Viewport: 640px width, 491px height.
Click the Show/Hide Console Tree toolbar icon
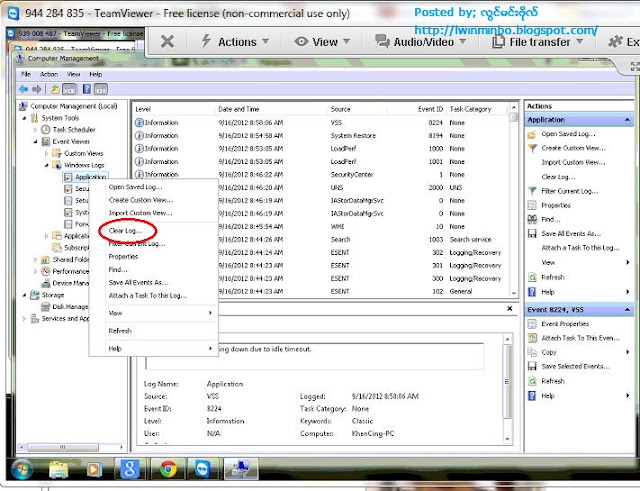click(x=70, y=89)
